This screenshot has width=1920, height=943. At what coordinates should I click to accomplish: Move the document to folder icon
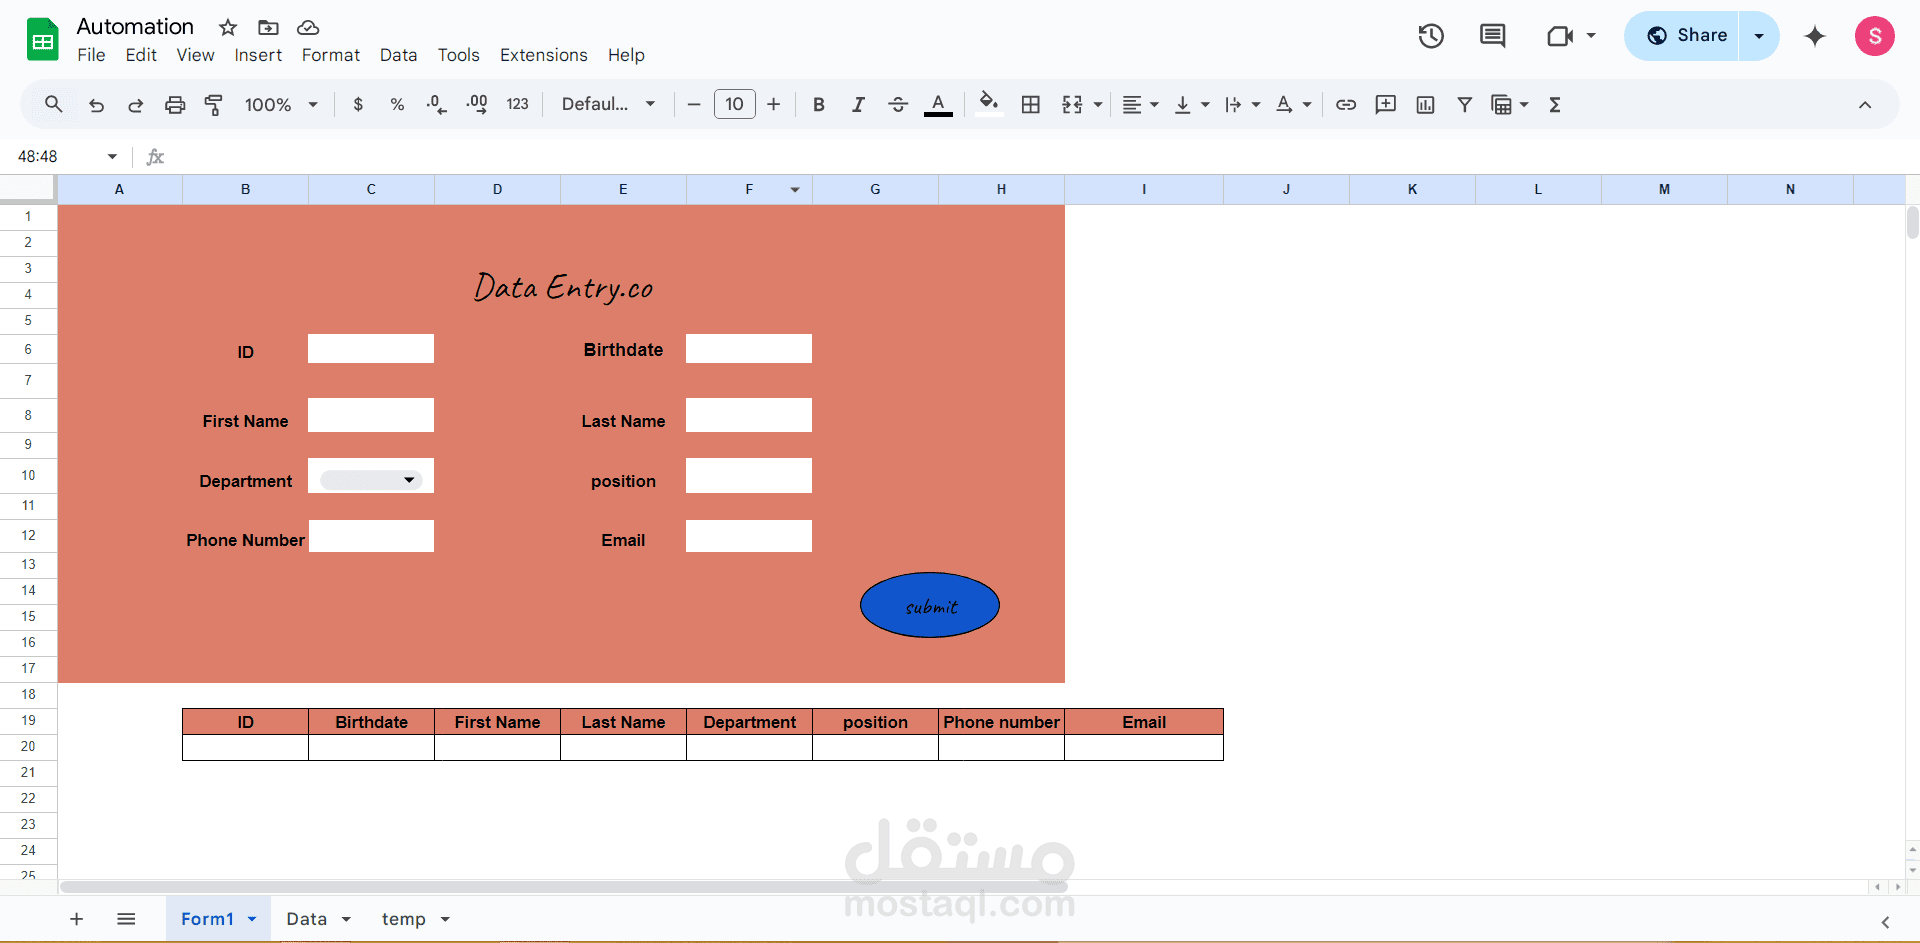pos(268,27)
